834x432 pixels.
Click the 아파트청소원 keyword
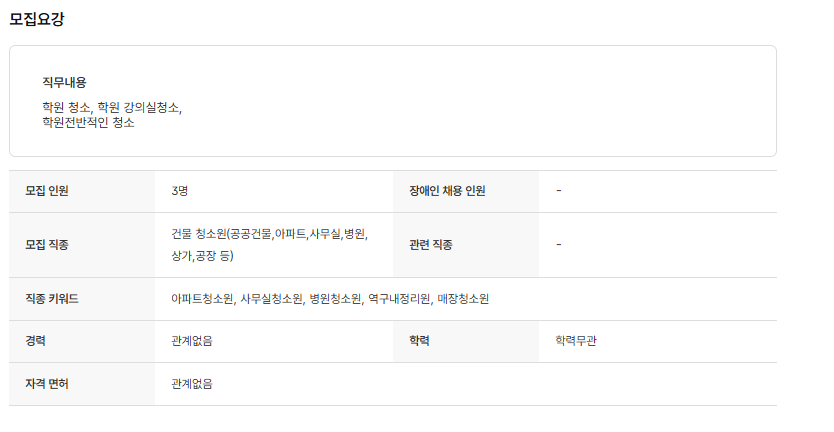(202, 299)
